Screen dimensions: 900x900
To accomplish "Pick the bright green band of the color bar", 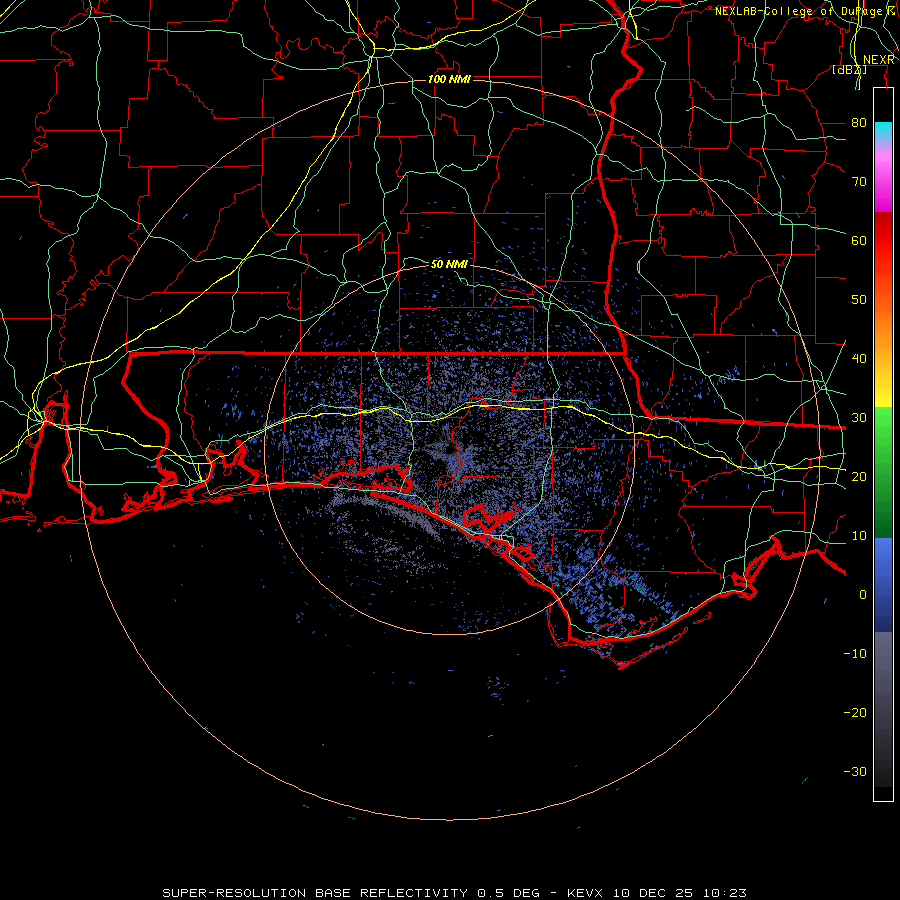I will click(x=883, y=436).
